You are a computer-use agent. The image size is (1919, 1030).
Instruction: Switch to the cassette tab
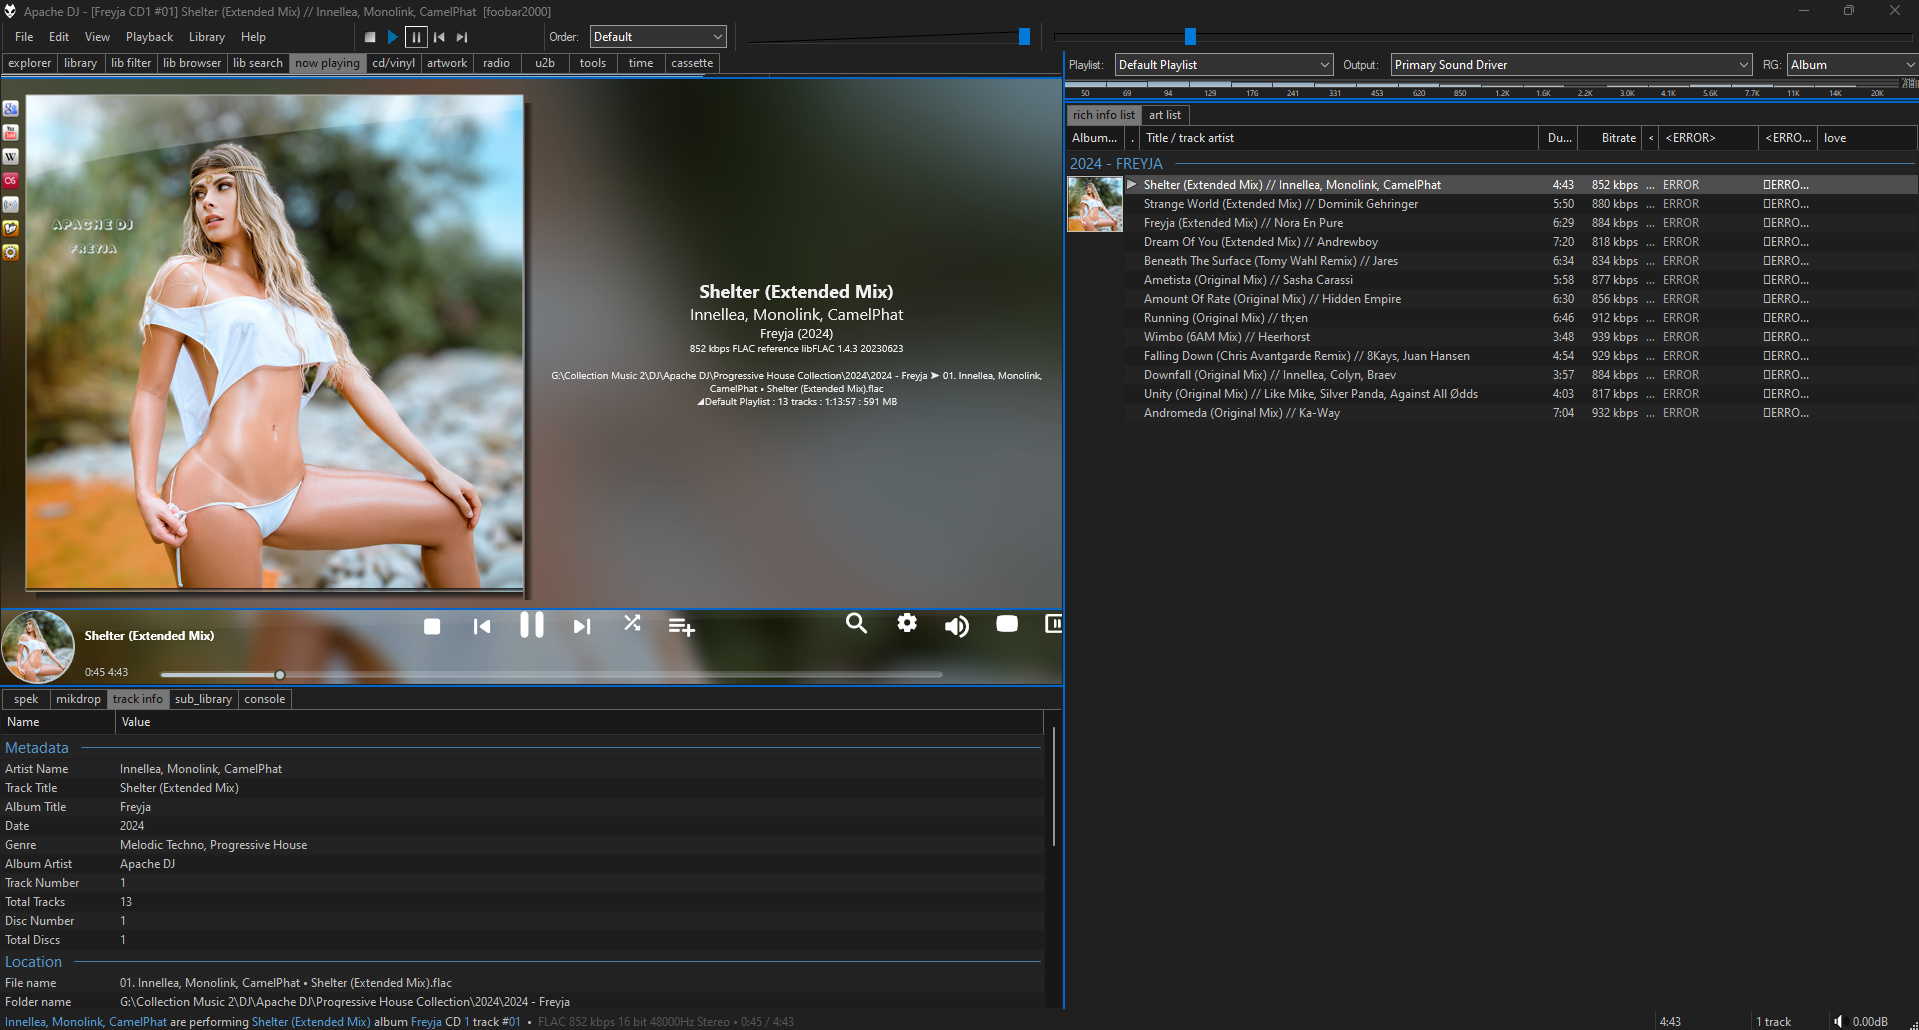[x=692, y=63]
